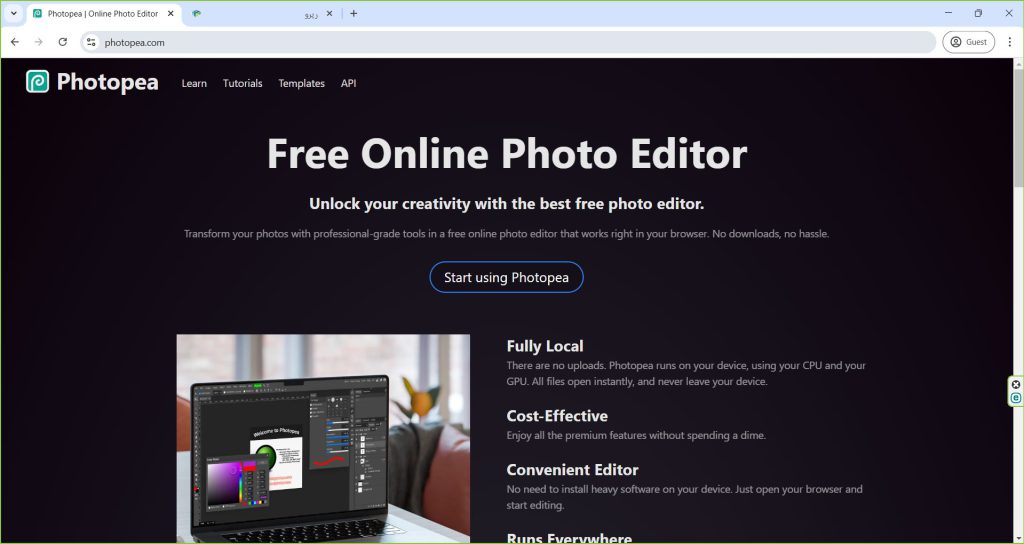Close the second browser tab
Screen dimensions: 1024x544
point(329,13)
